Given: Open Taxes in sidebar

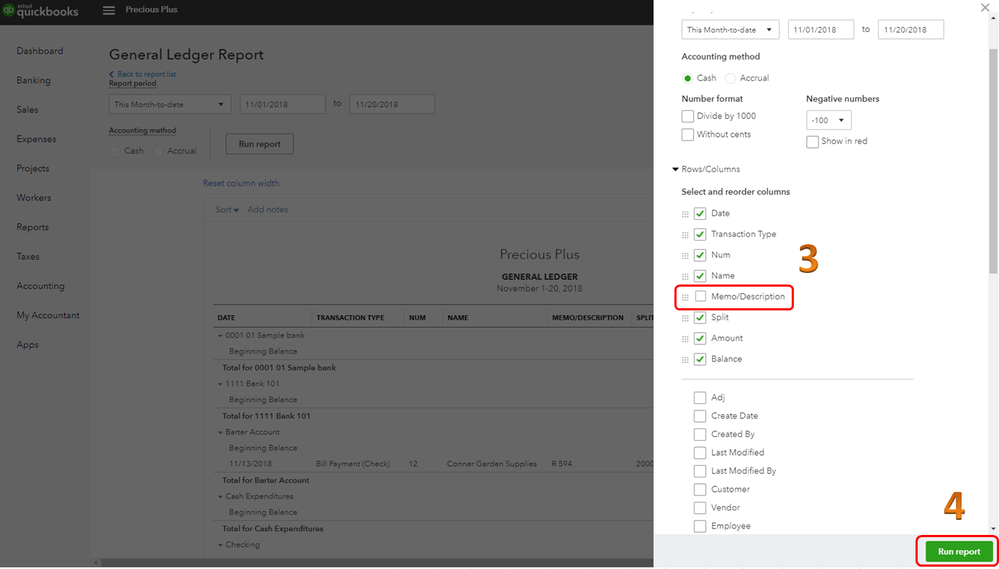Looking at the screenshot, I should pos(28,256).
